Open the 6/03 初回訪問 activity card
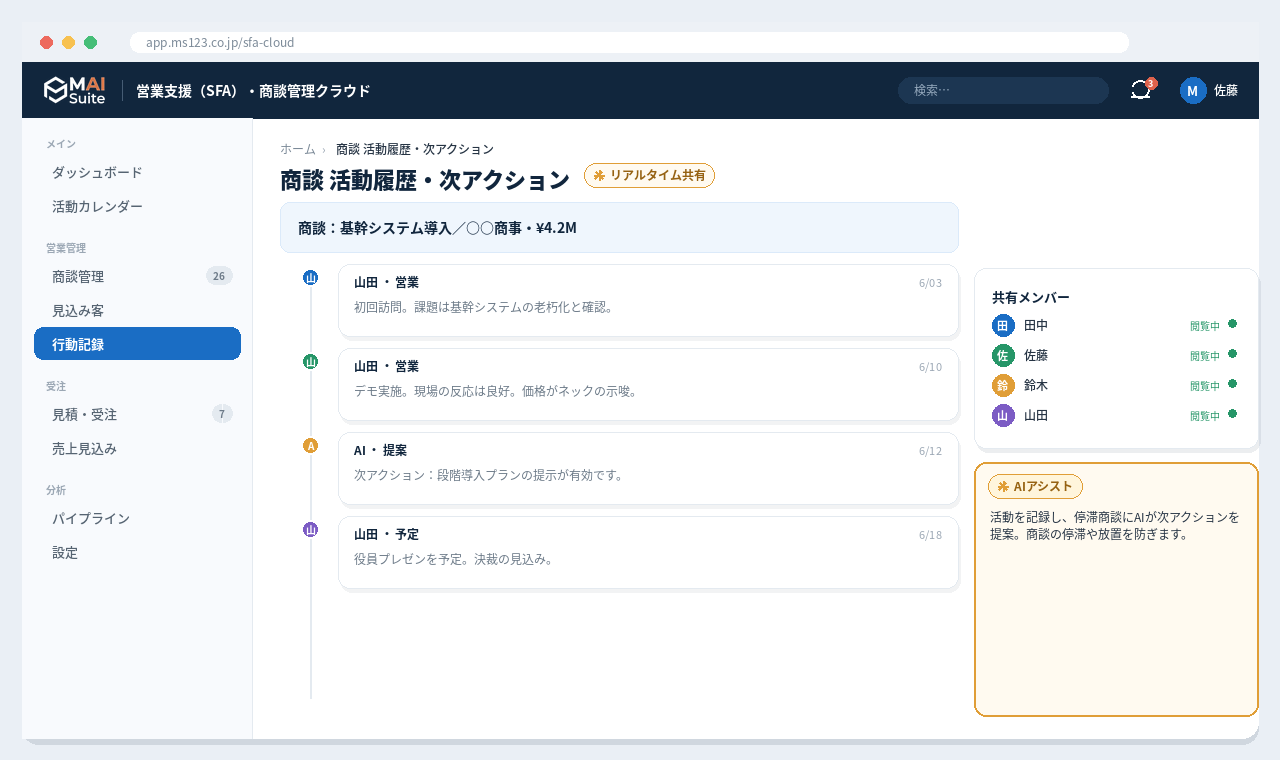 tap(648, 300)
